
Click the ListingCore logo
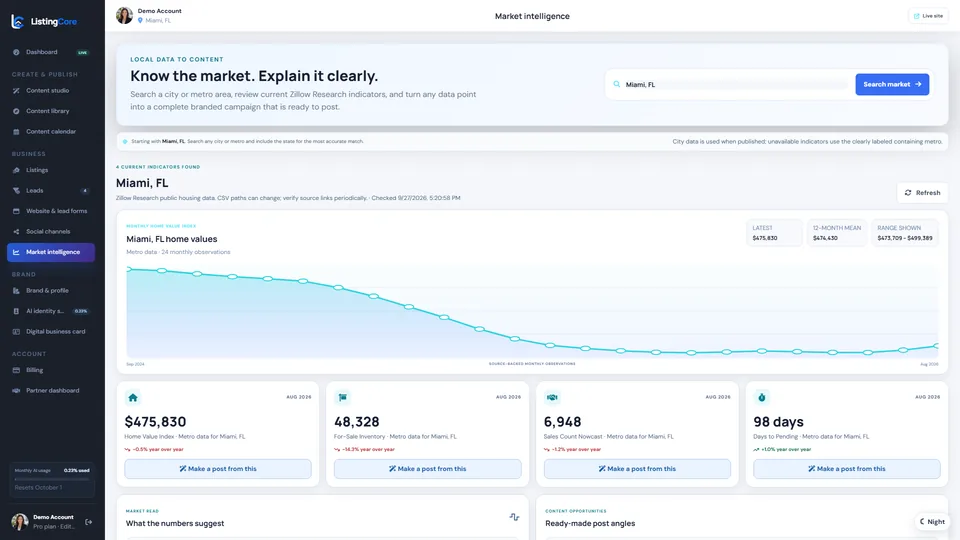click(x=44, y=21)
